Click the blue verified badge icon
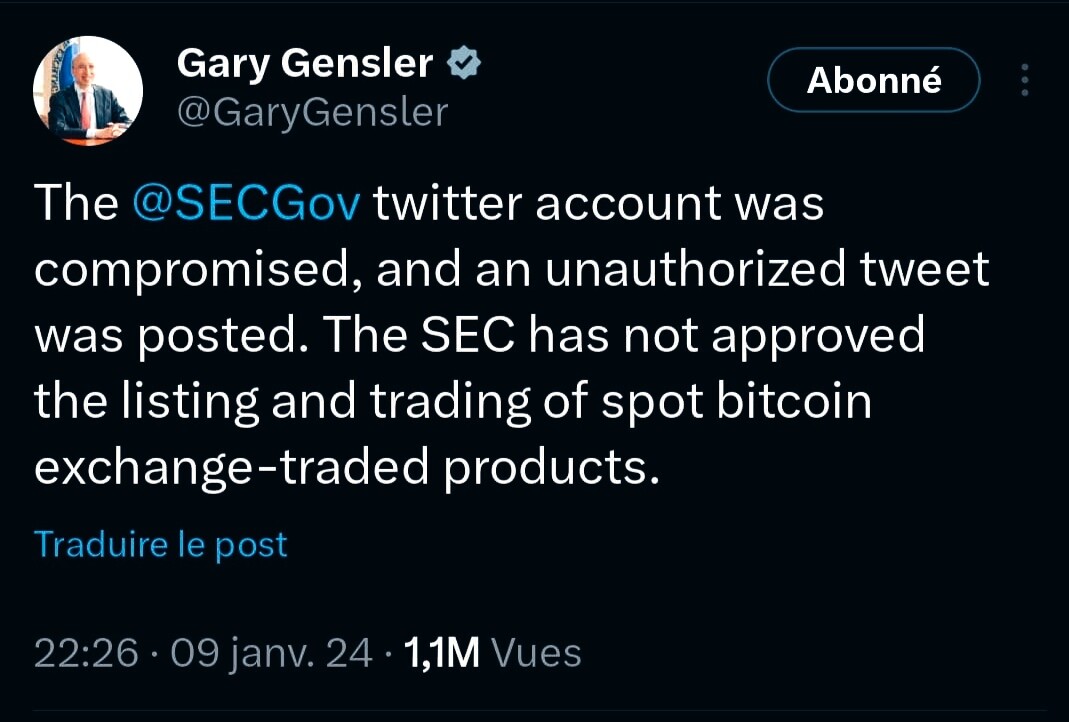The height and width of the screenshot is (722, 1069). (464, 63)
